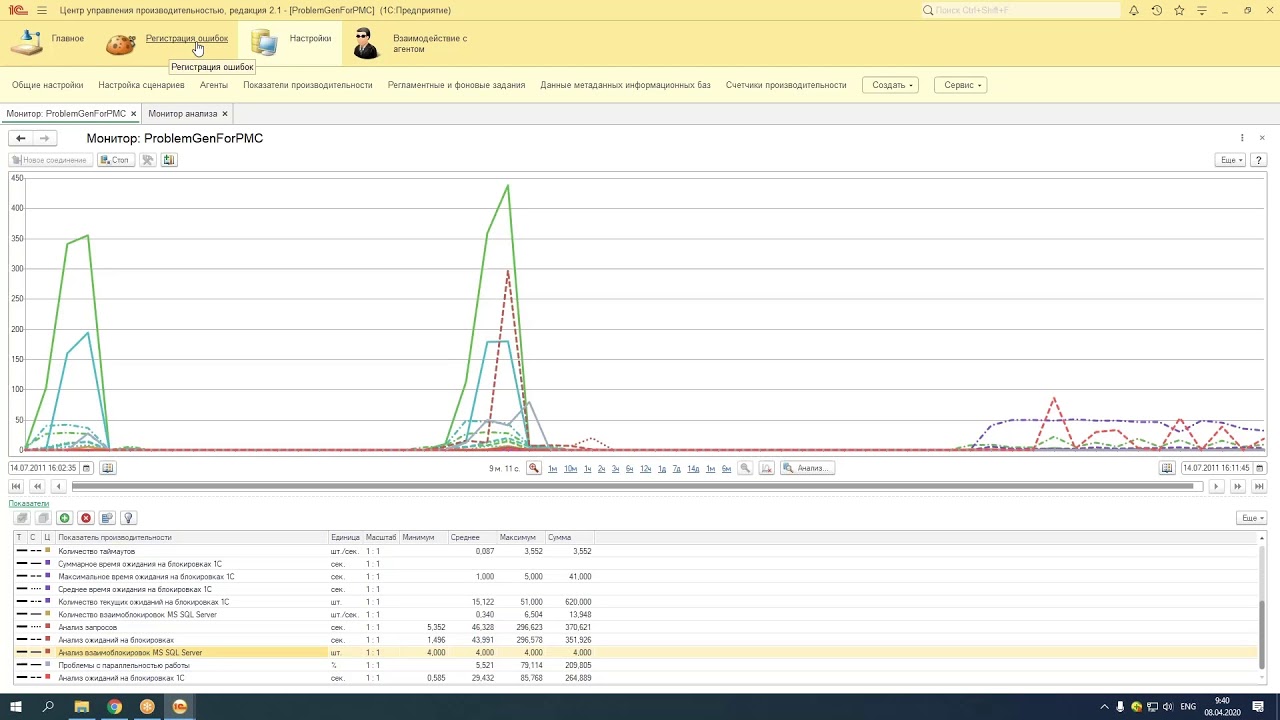Add indicator with green plus icon
1280x720 pixels.
click(x=64, y=518)
